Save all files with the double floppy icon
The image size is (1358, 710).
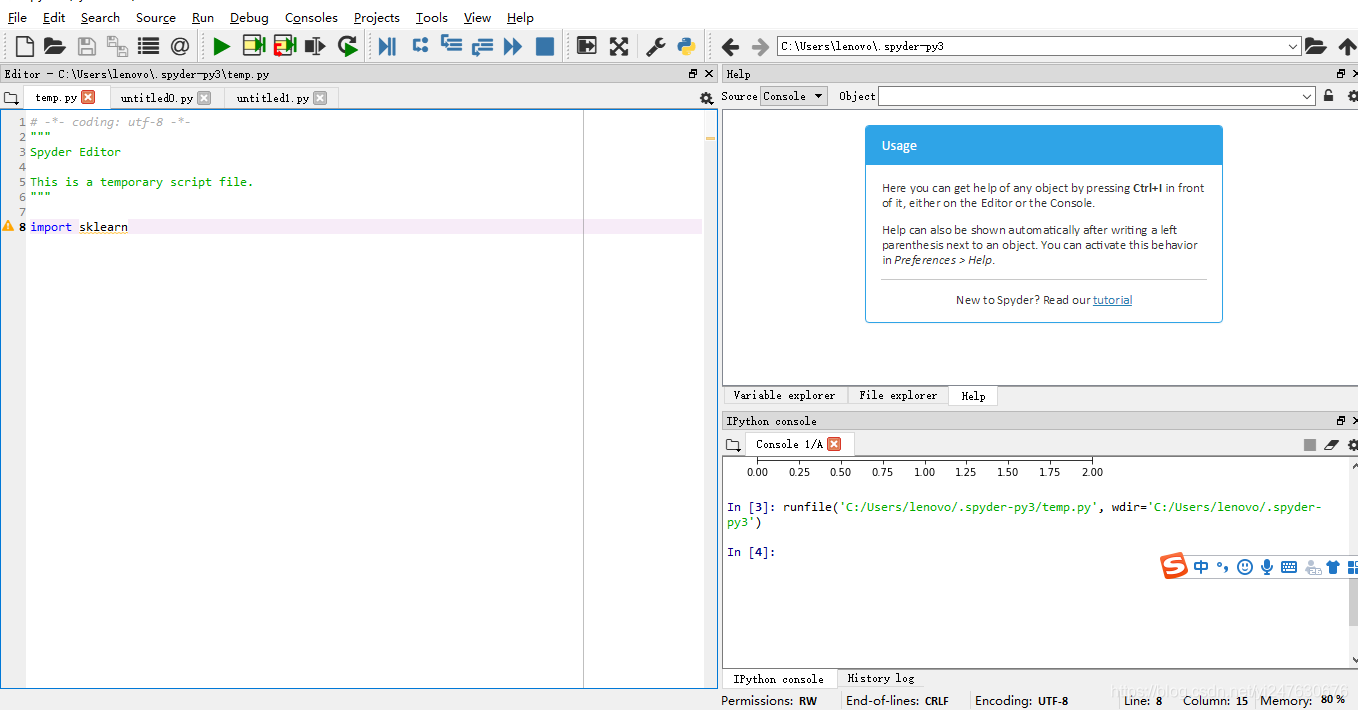(x=117, y=46)
